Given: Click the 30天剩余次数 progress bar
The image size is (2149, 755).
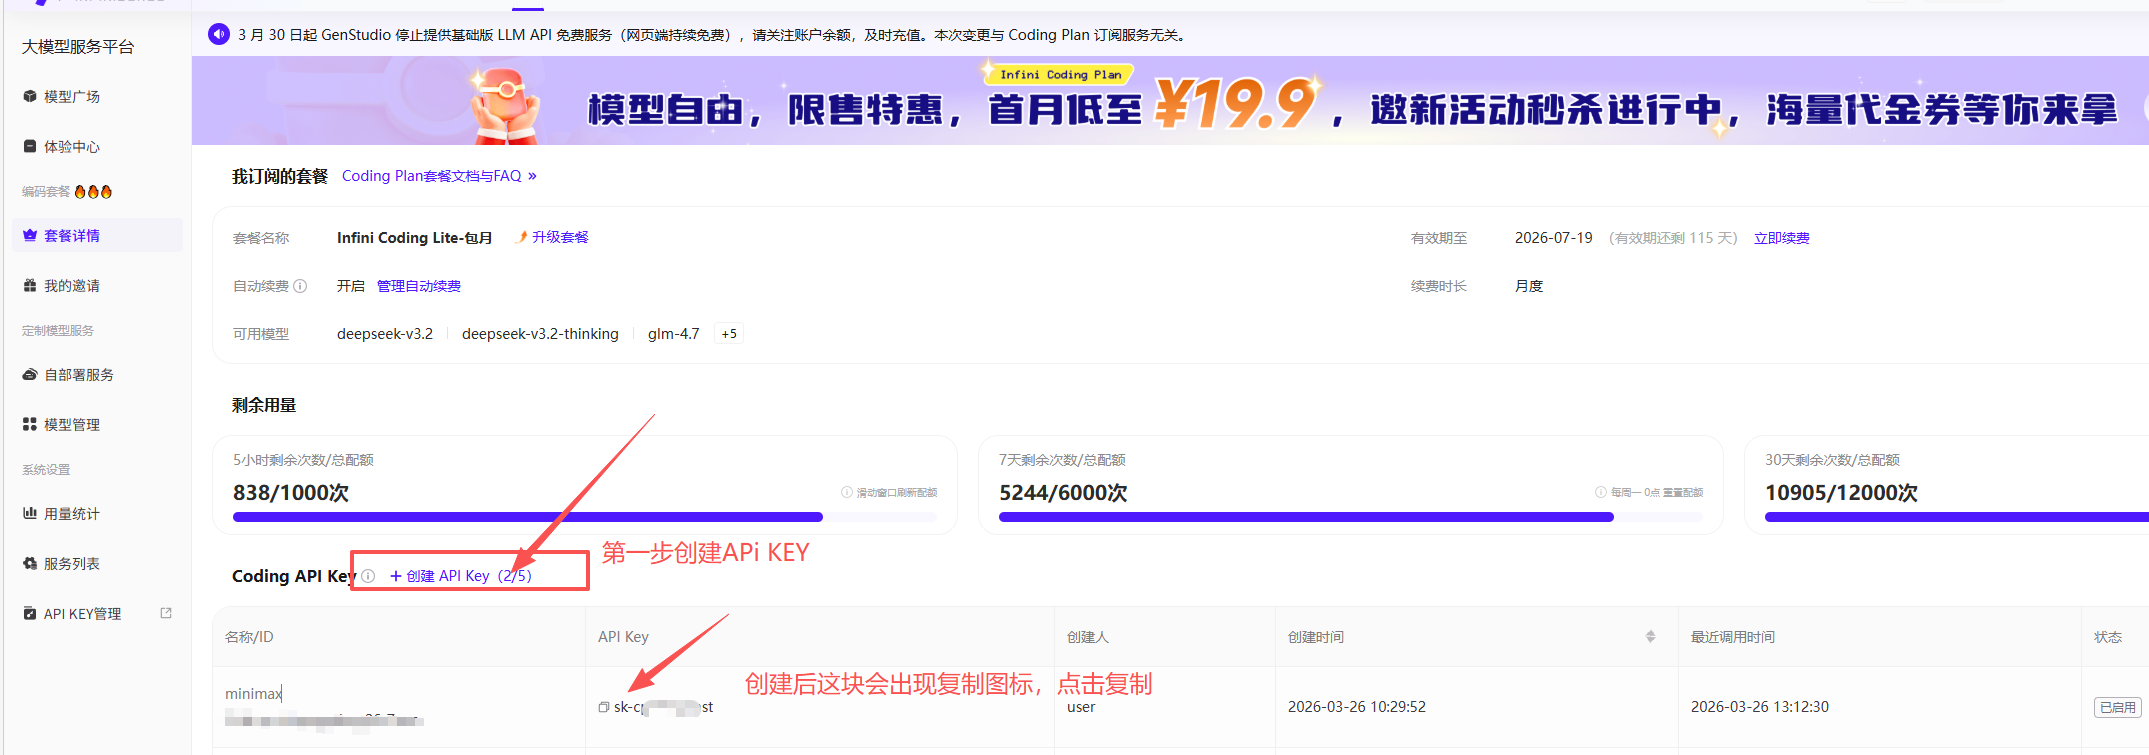Looking at the screenshot, I should coord(1956,517).
